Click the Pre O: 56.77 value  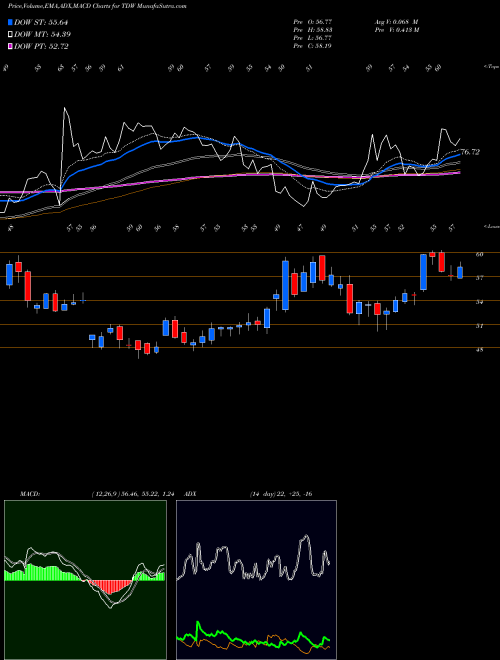tap(313, 21)
